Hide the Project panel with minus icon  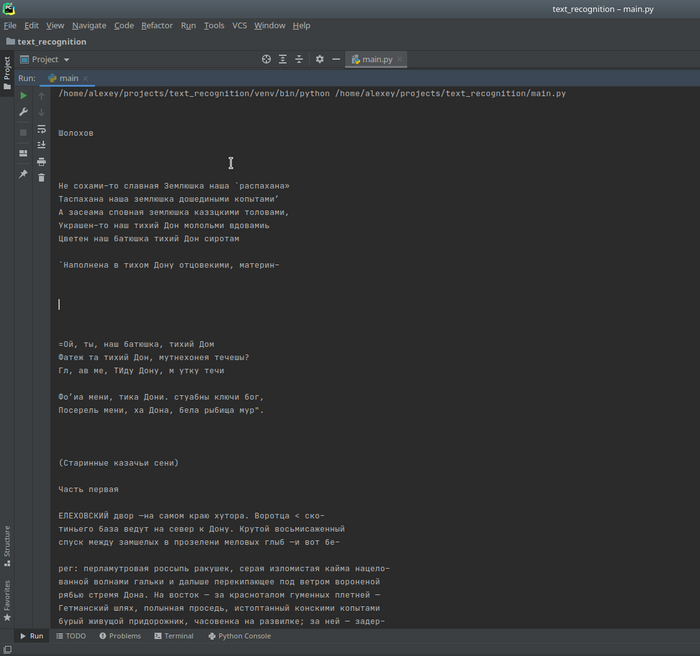pos(336,59)
